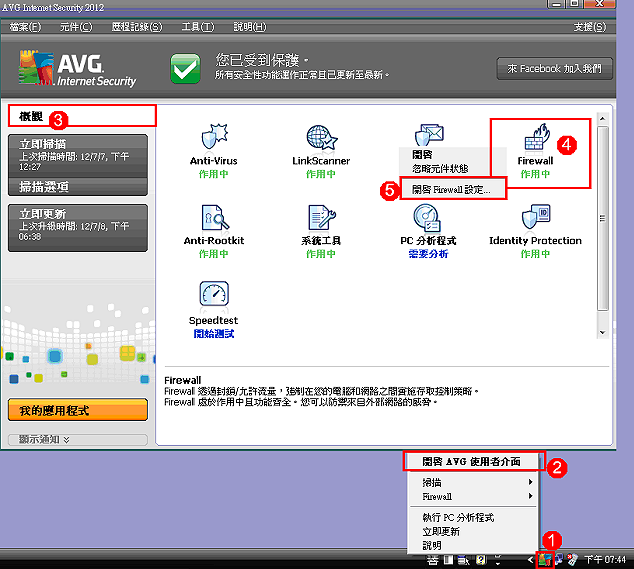634x569 pixels.
Task: Click the Firewall brick wall icon
Action: [537, 137]
